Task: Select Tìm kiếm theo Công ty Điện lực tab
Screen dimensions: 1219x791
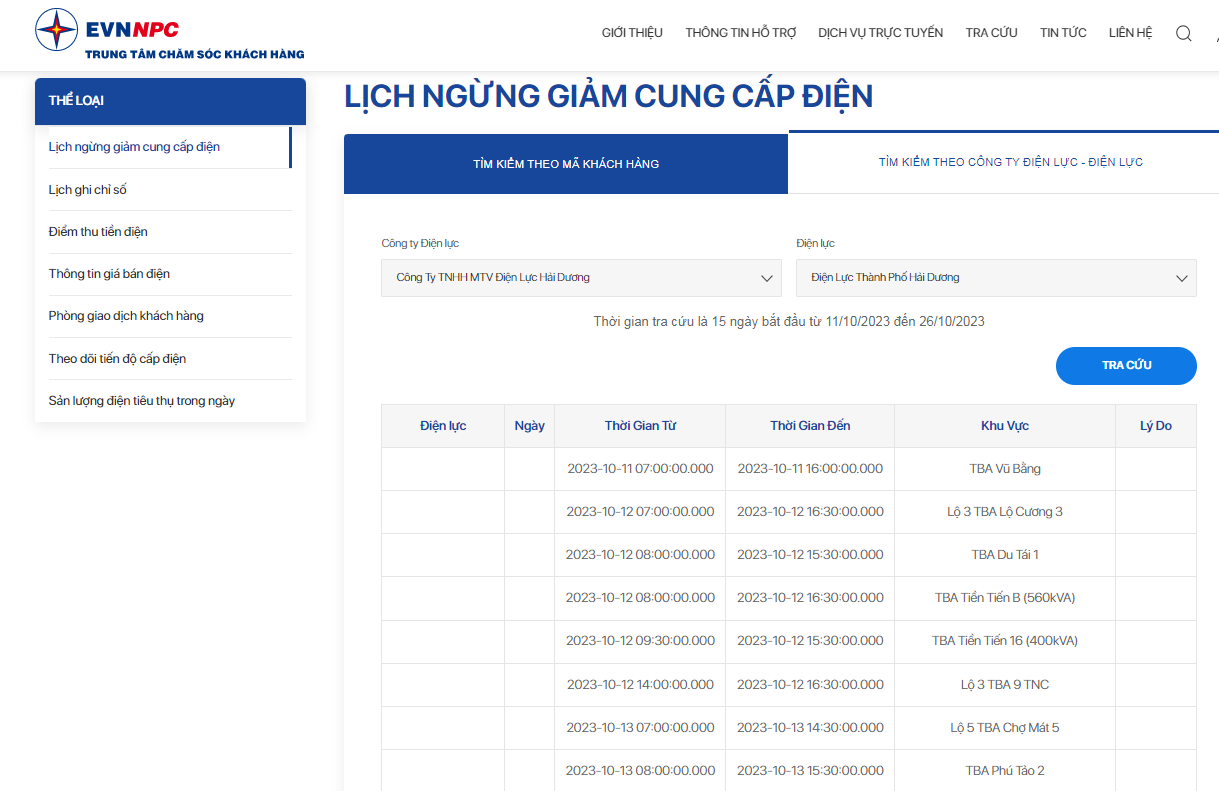Action: pos(1010,162)
